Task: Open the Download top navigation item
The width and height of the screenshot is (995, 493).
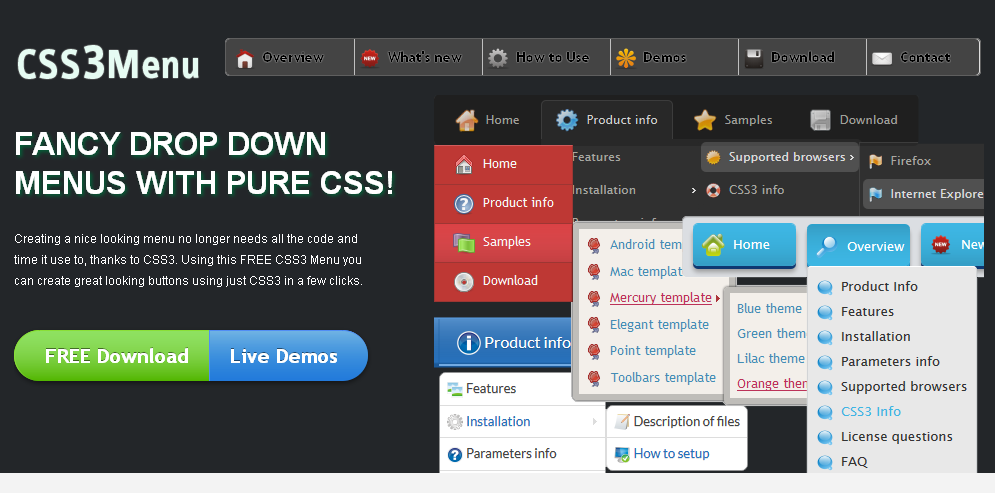Action: pos(803,57)
